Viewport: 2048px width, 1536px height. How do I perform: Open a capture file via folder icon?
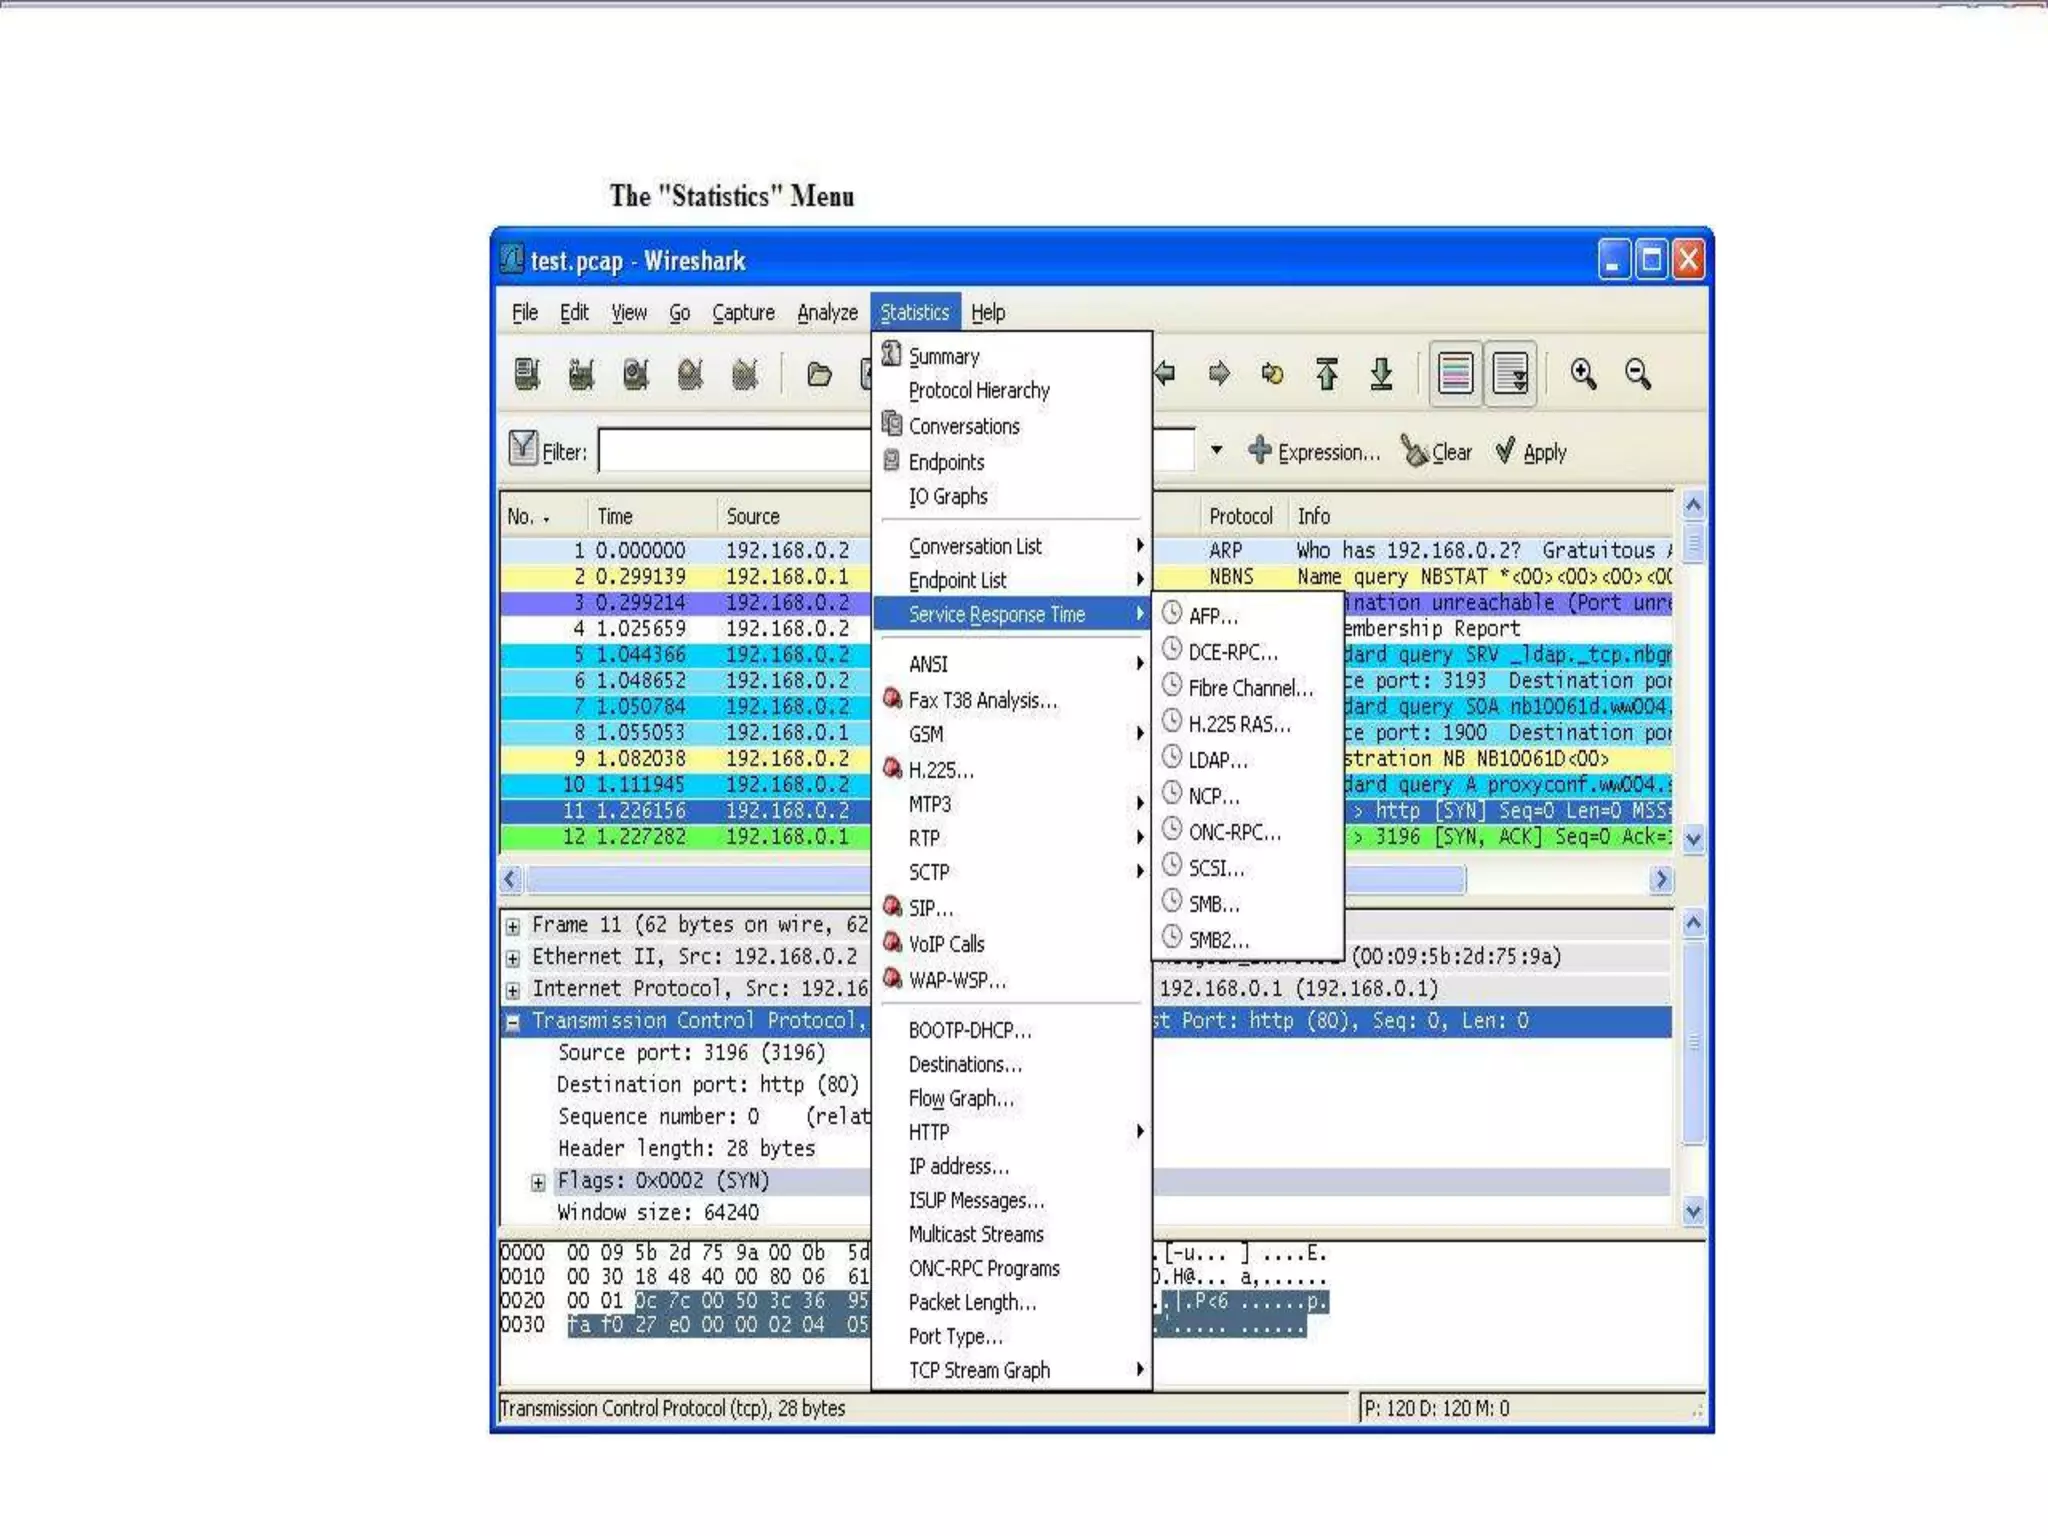(819, 374)
